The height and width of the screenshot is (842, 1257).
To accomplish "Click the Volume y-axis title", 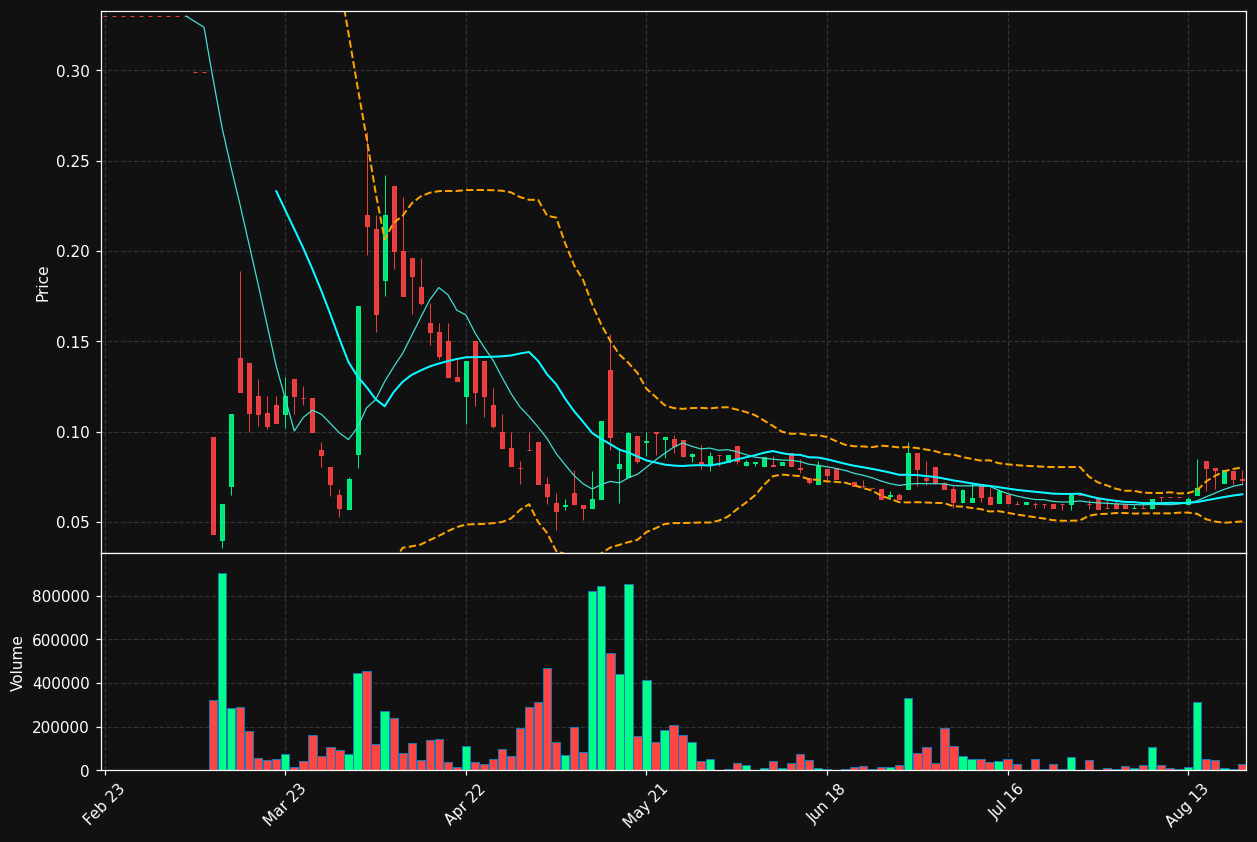I will [18, 663].
